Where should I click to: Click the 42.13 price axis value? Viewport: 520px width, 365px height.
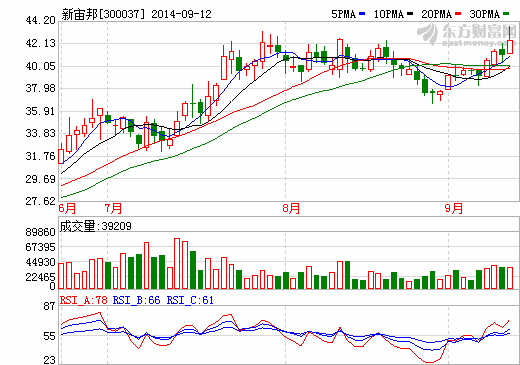coord(40,43)
